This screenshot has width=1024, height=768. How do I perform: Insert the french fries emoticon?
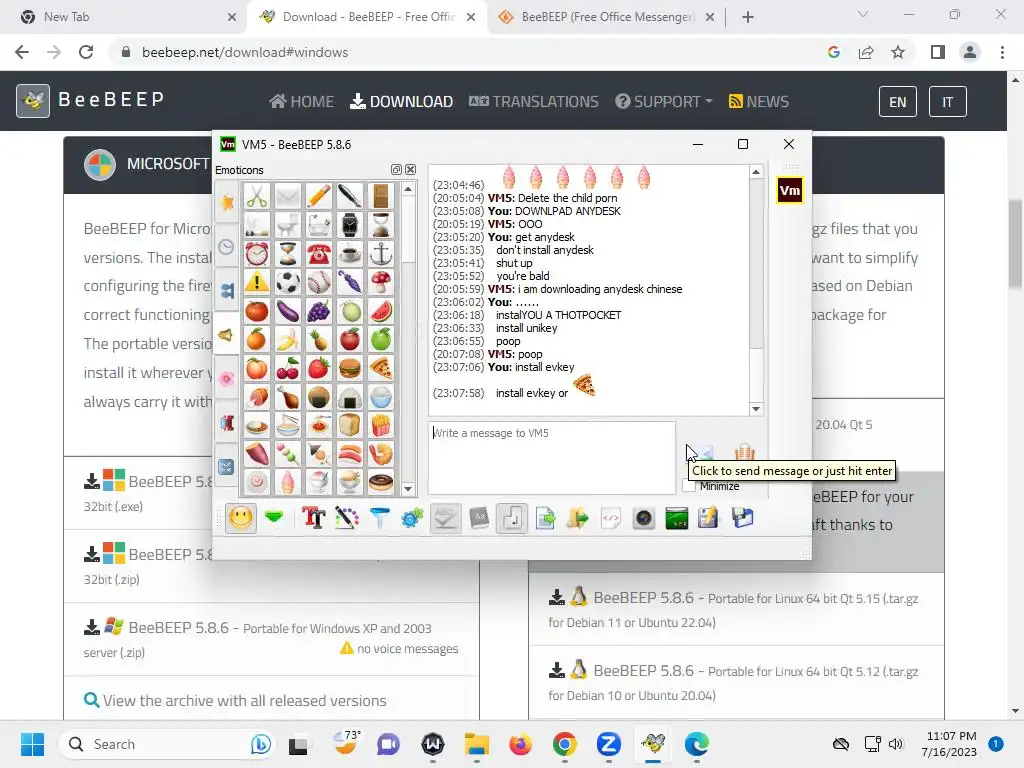(x=381, y=426)
